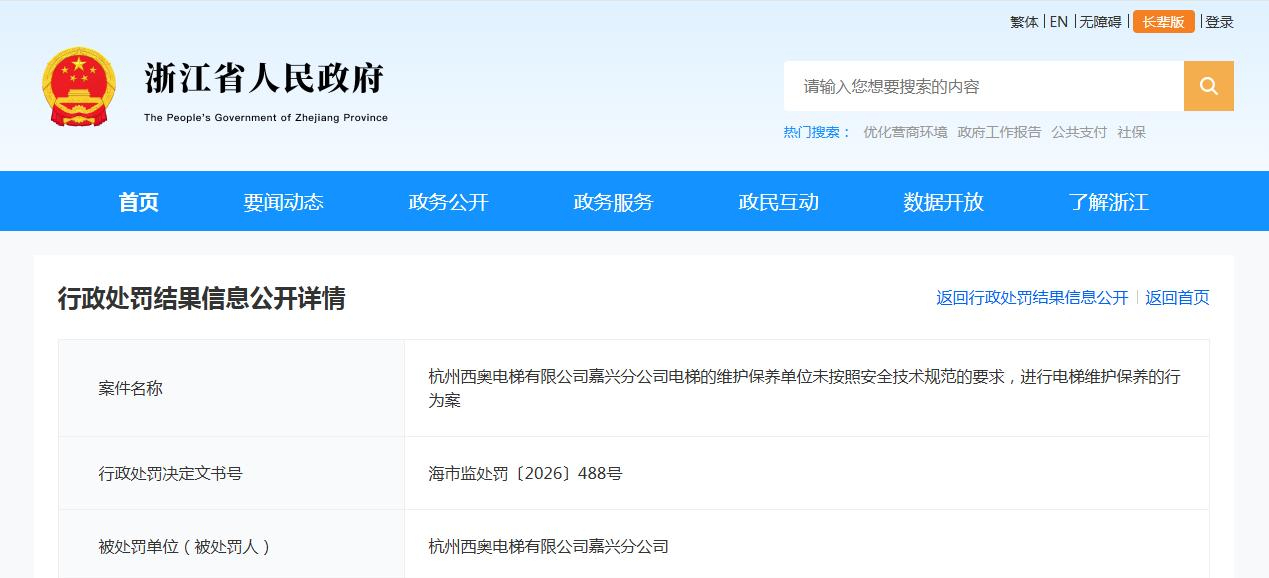Open the 政务公开 navigation menu
The image size is (1269, 578).
(448, 202)
